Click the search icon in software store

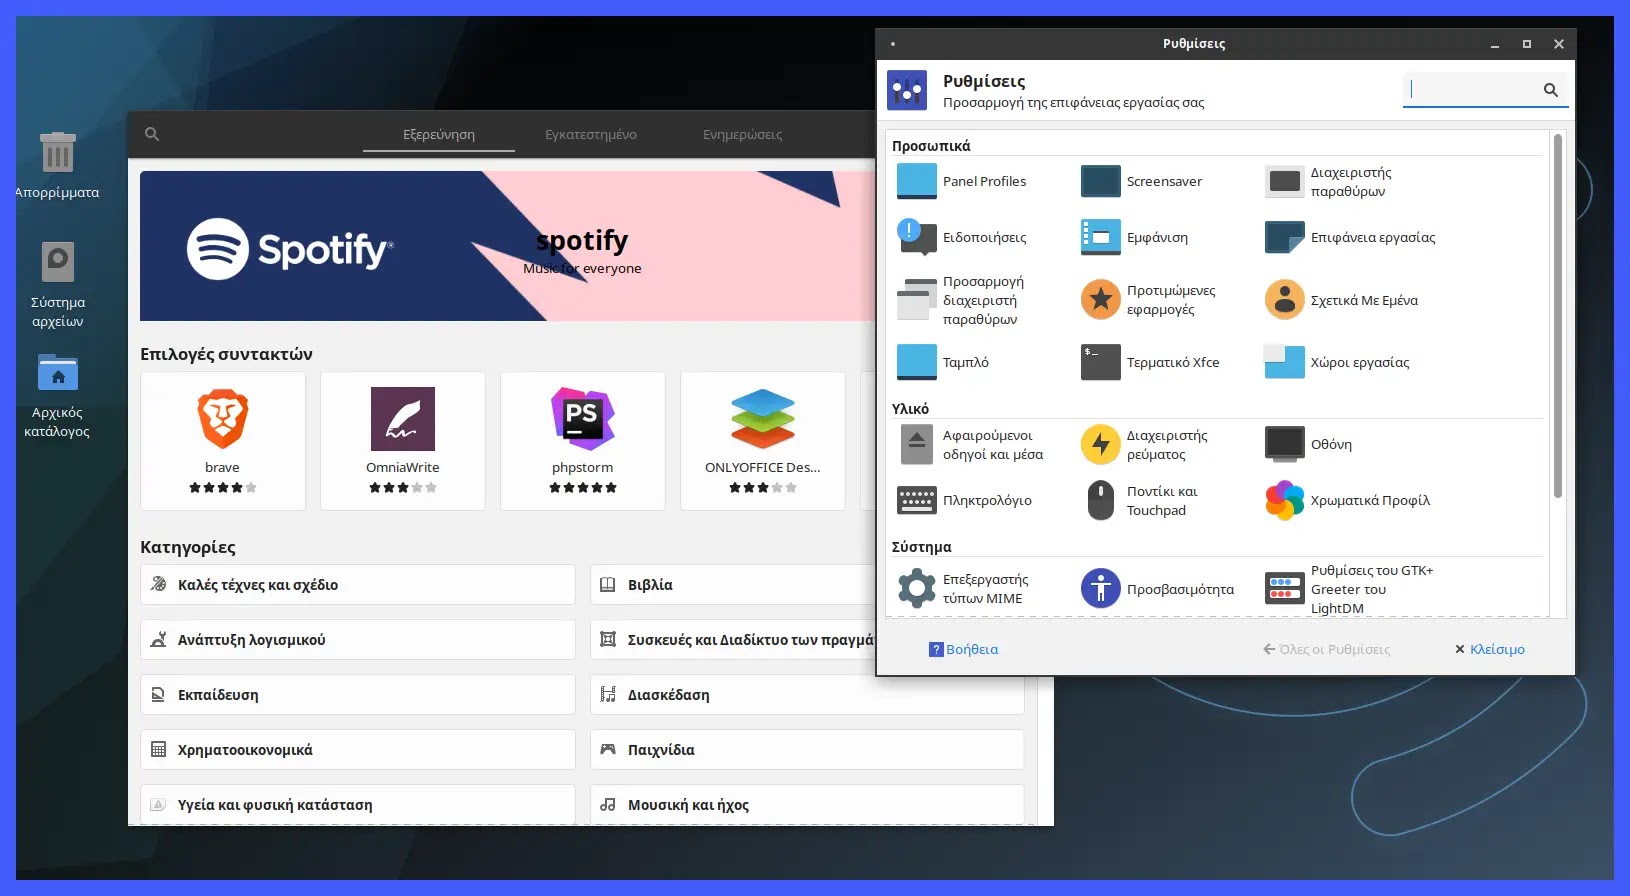point(152,134)
